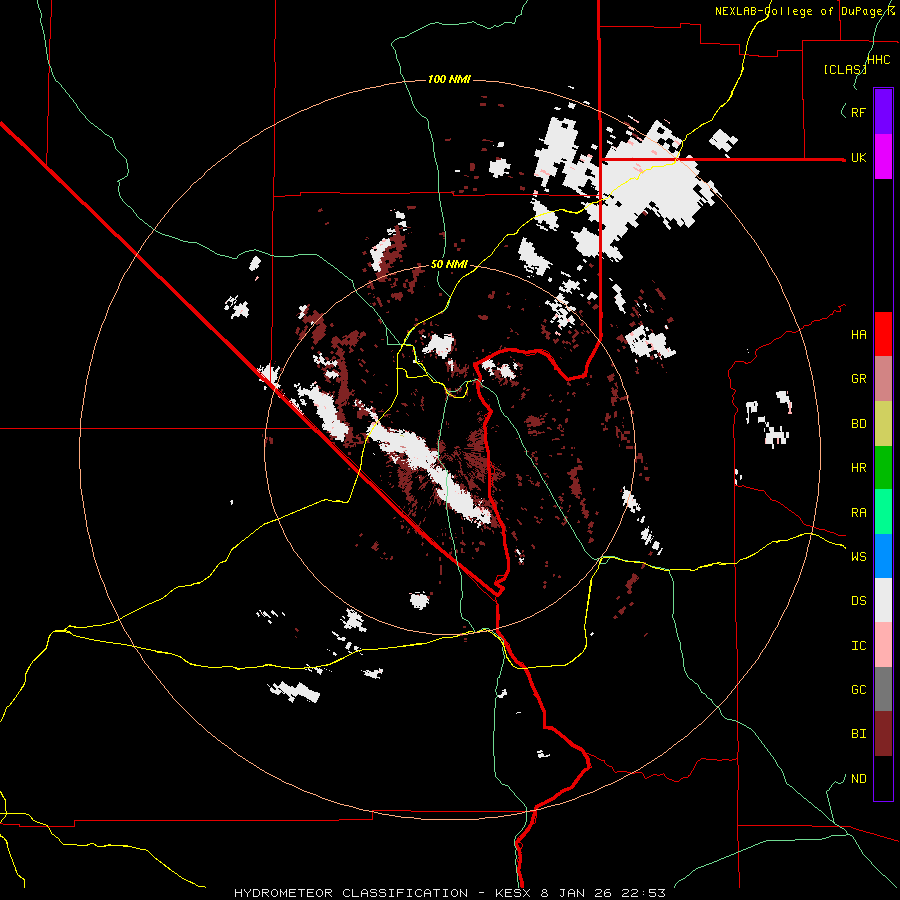Image resolution: width=900 pixels, height=900 pixels.
Task: Select the DS legend label
Action: pyautogui.click(x=858, y=601)
